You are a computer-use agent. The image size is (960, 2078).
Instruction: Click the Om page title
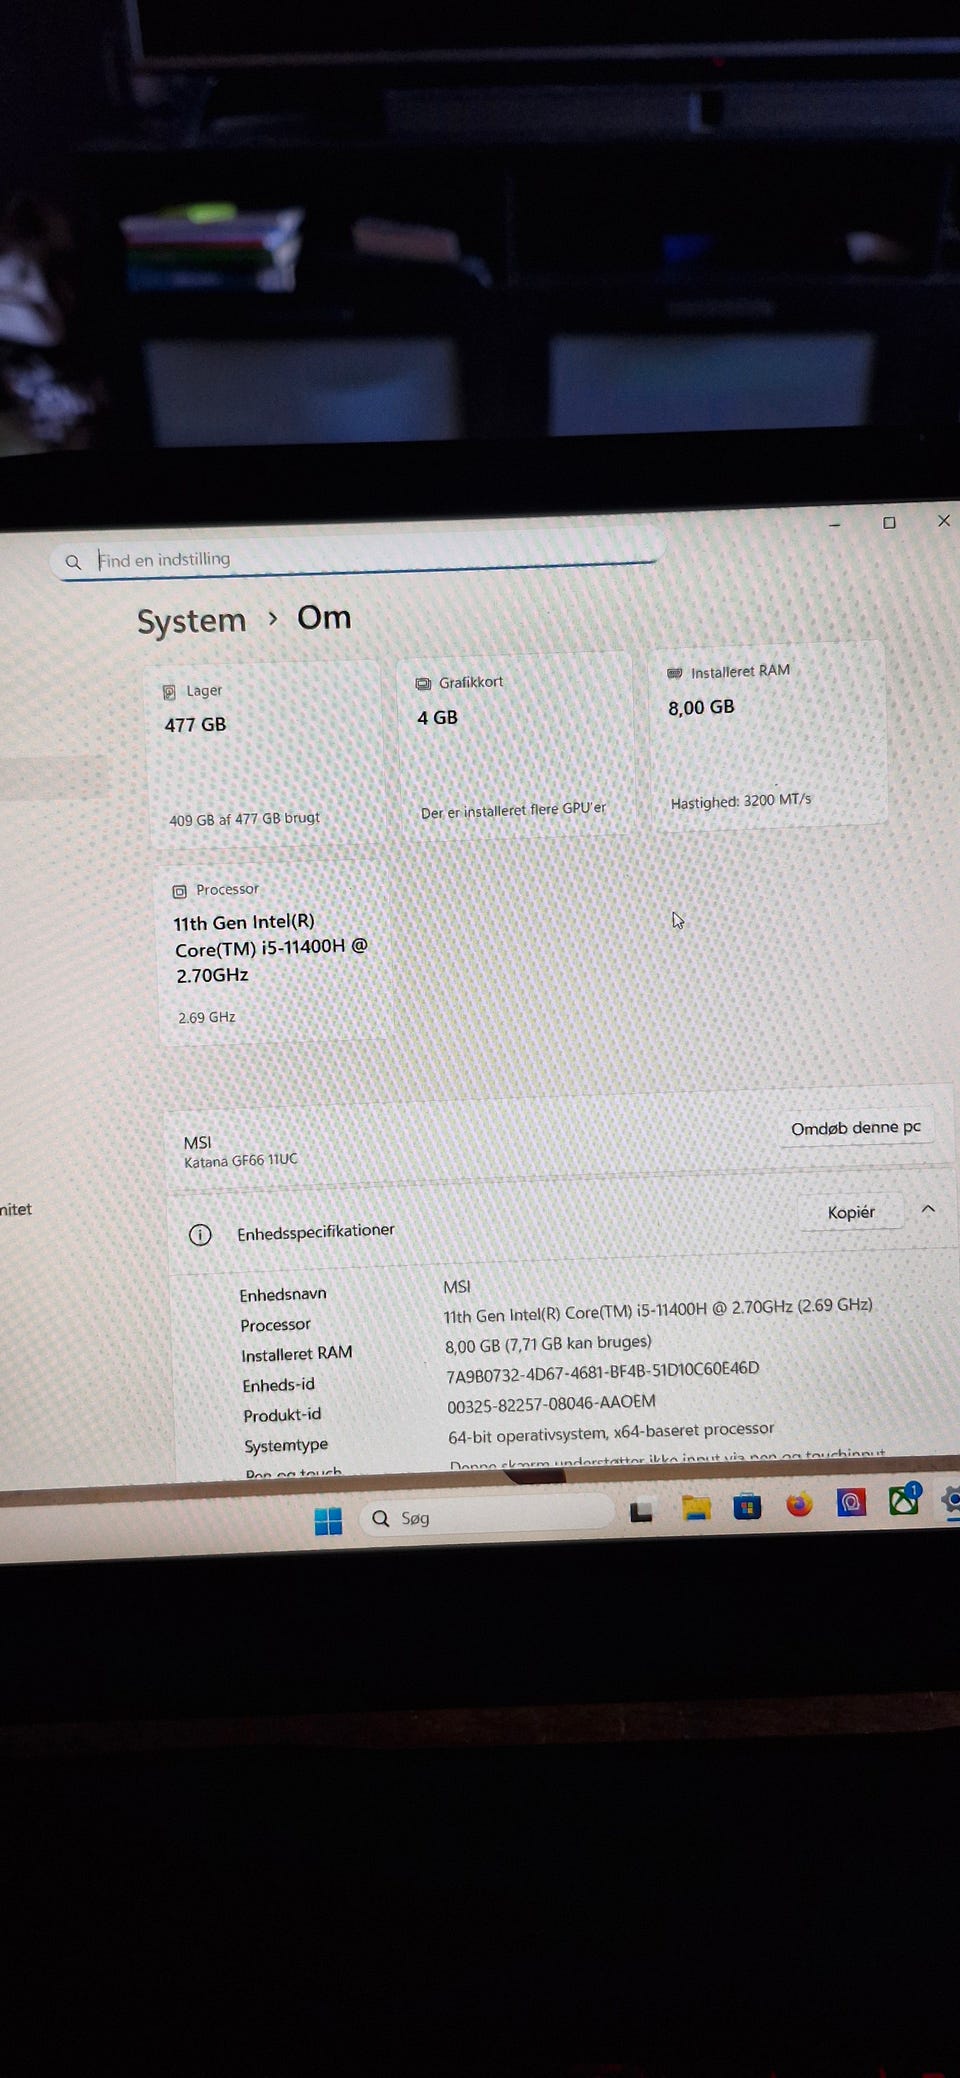coord(324,618)
